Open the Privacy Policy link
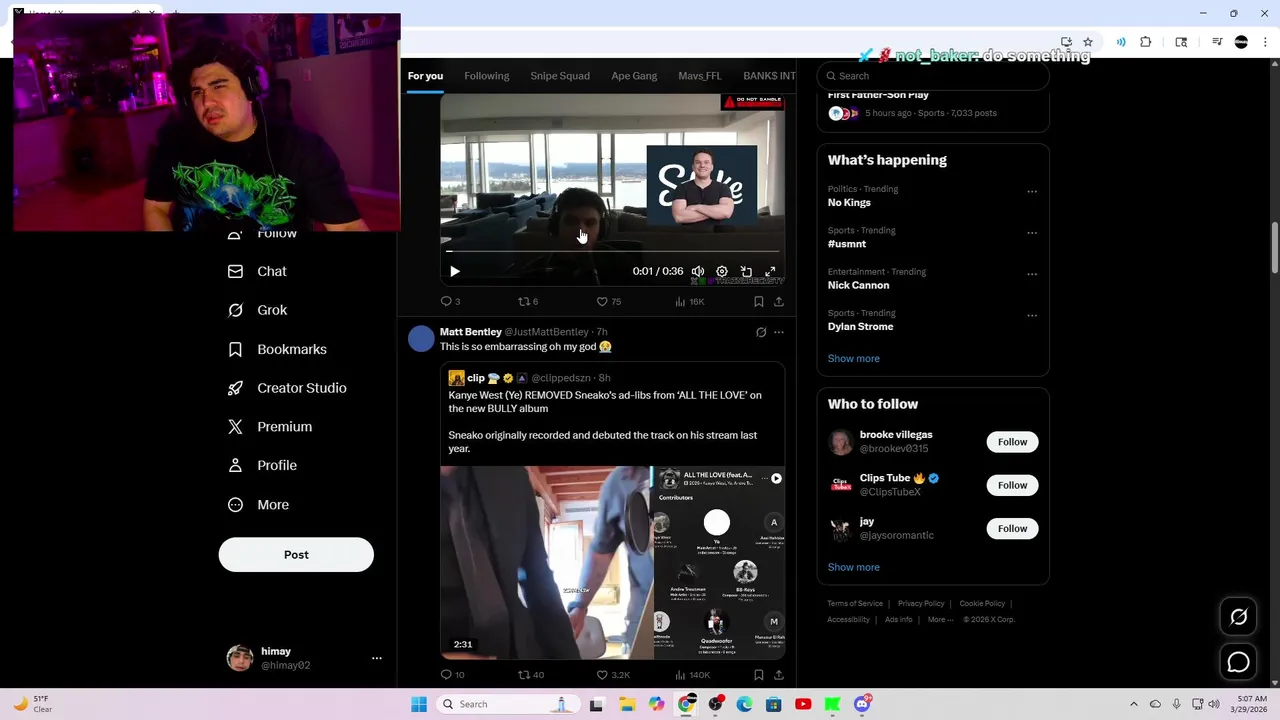Viewport: 1280px width, 720px height. [x=921, y=604]
